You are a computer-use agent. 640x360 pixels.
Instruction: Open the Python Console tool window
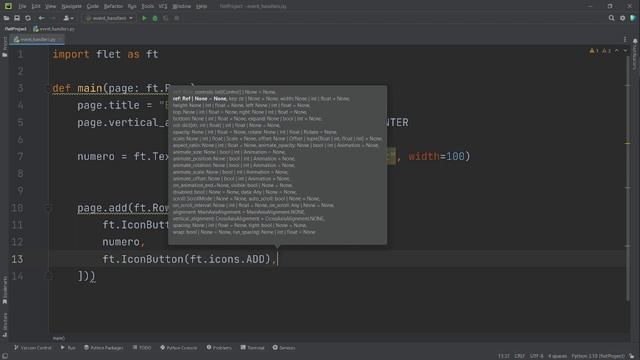pos(179,348)
